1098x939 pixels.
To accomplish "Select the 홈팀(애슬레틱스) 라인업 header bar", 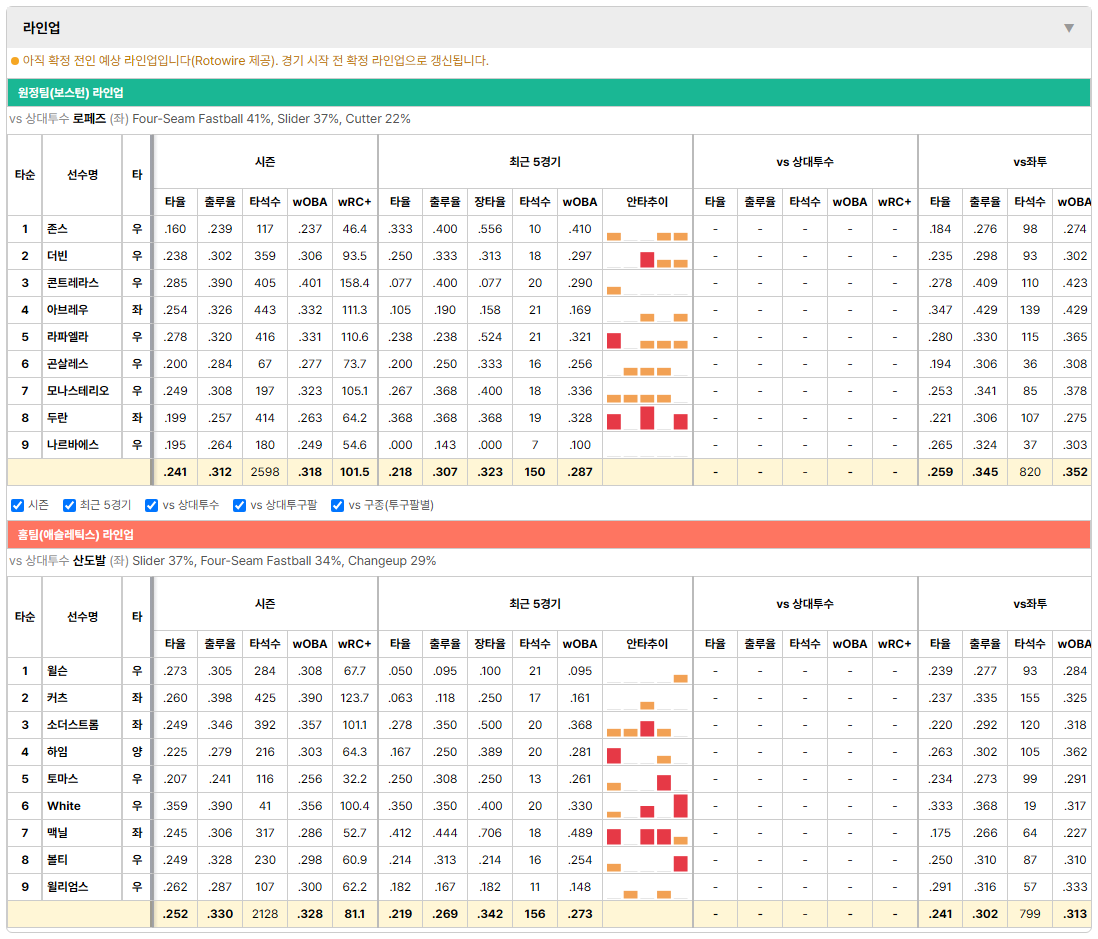I will pos(548,534).
